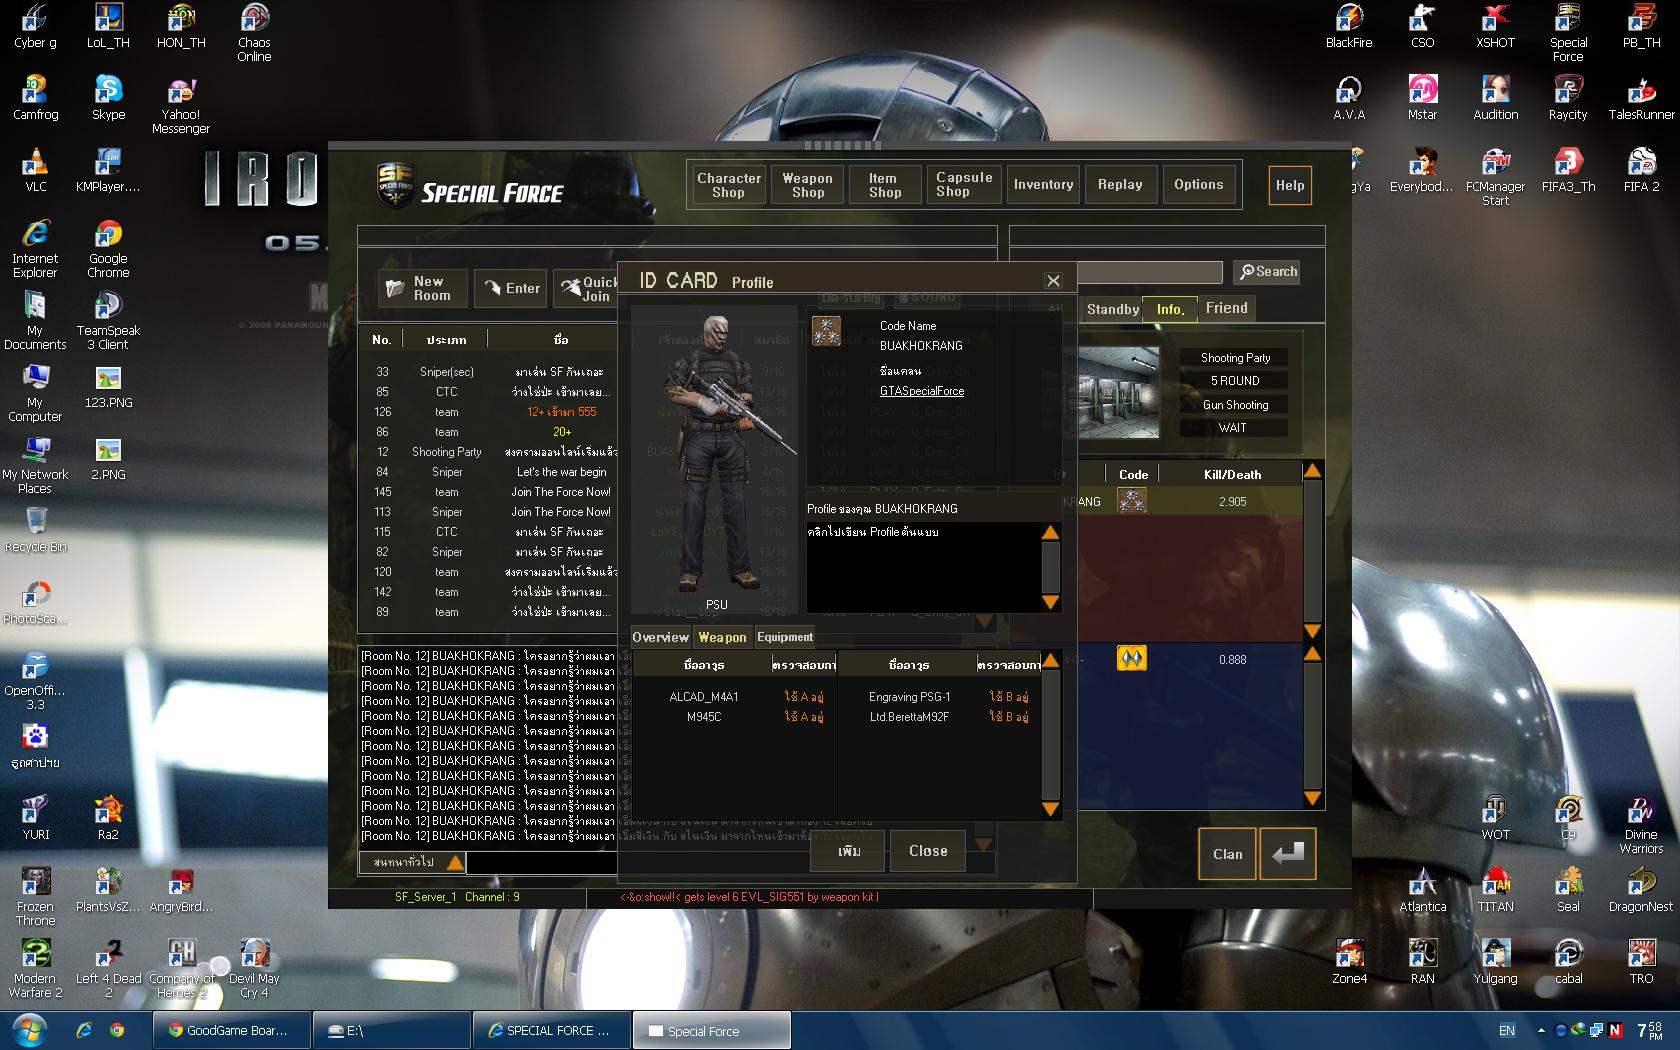Click the BlackFire desktop icon

tap(1349, 27)
